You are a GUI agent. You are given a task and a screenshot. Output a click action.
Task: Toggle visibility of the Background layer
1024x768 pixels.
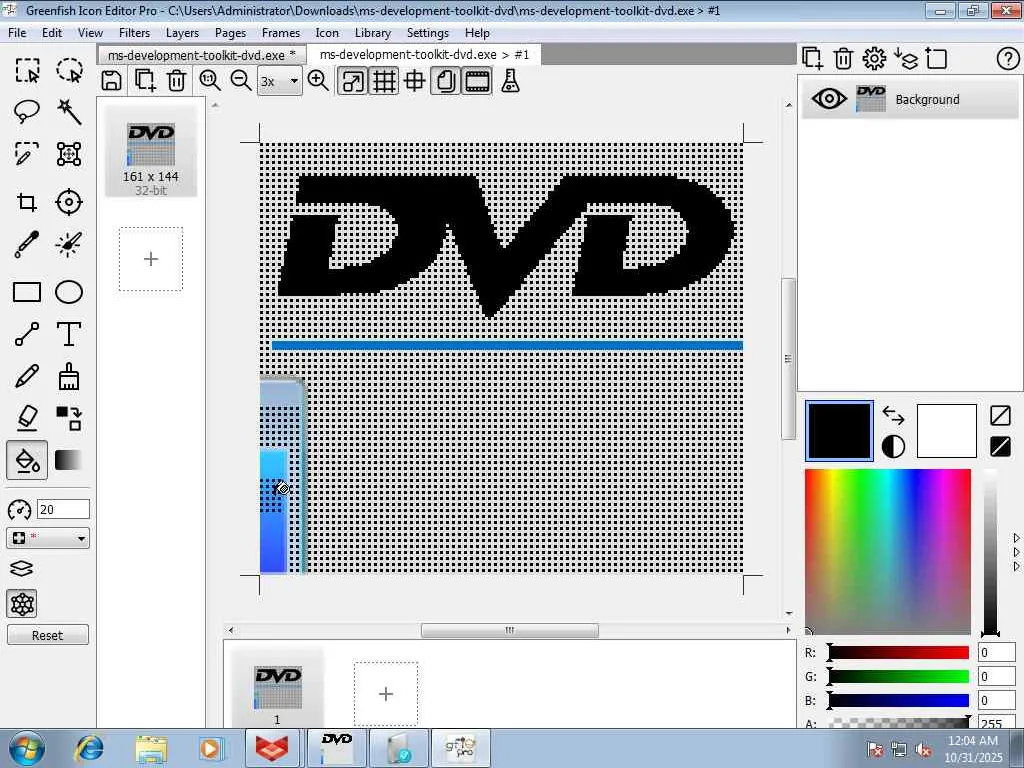pos(829,99)
